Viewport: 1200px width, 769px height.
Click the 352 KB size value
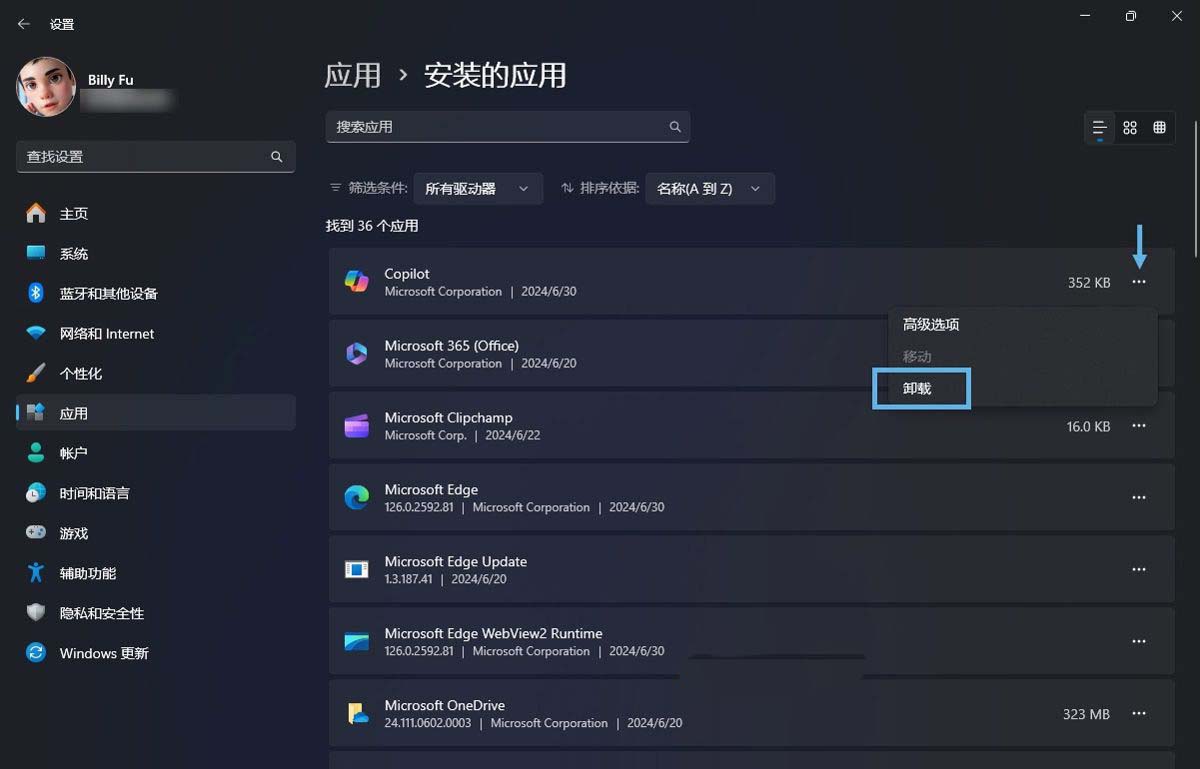[1089, 283]
